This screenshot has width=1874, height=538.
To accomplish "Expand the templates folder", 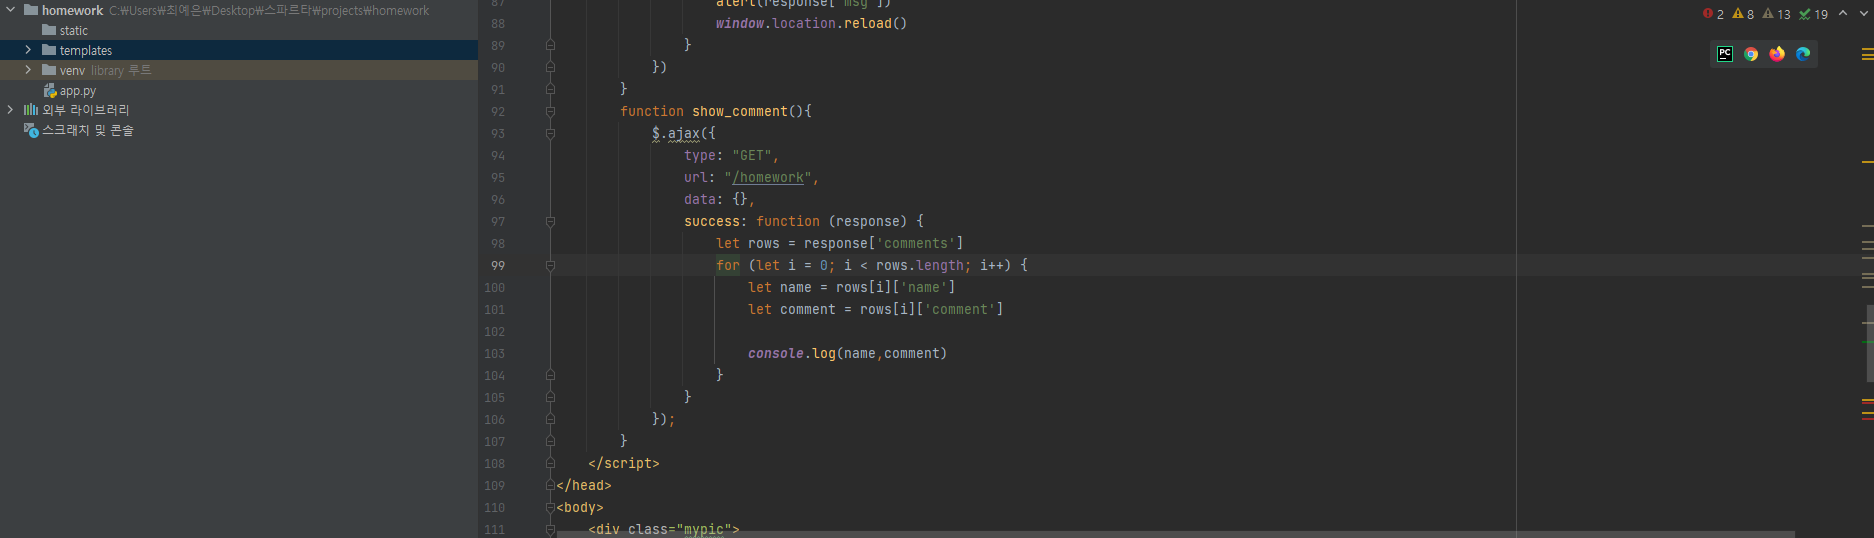I will pos(28,50).
